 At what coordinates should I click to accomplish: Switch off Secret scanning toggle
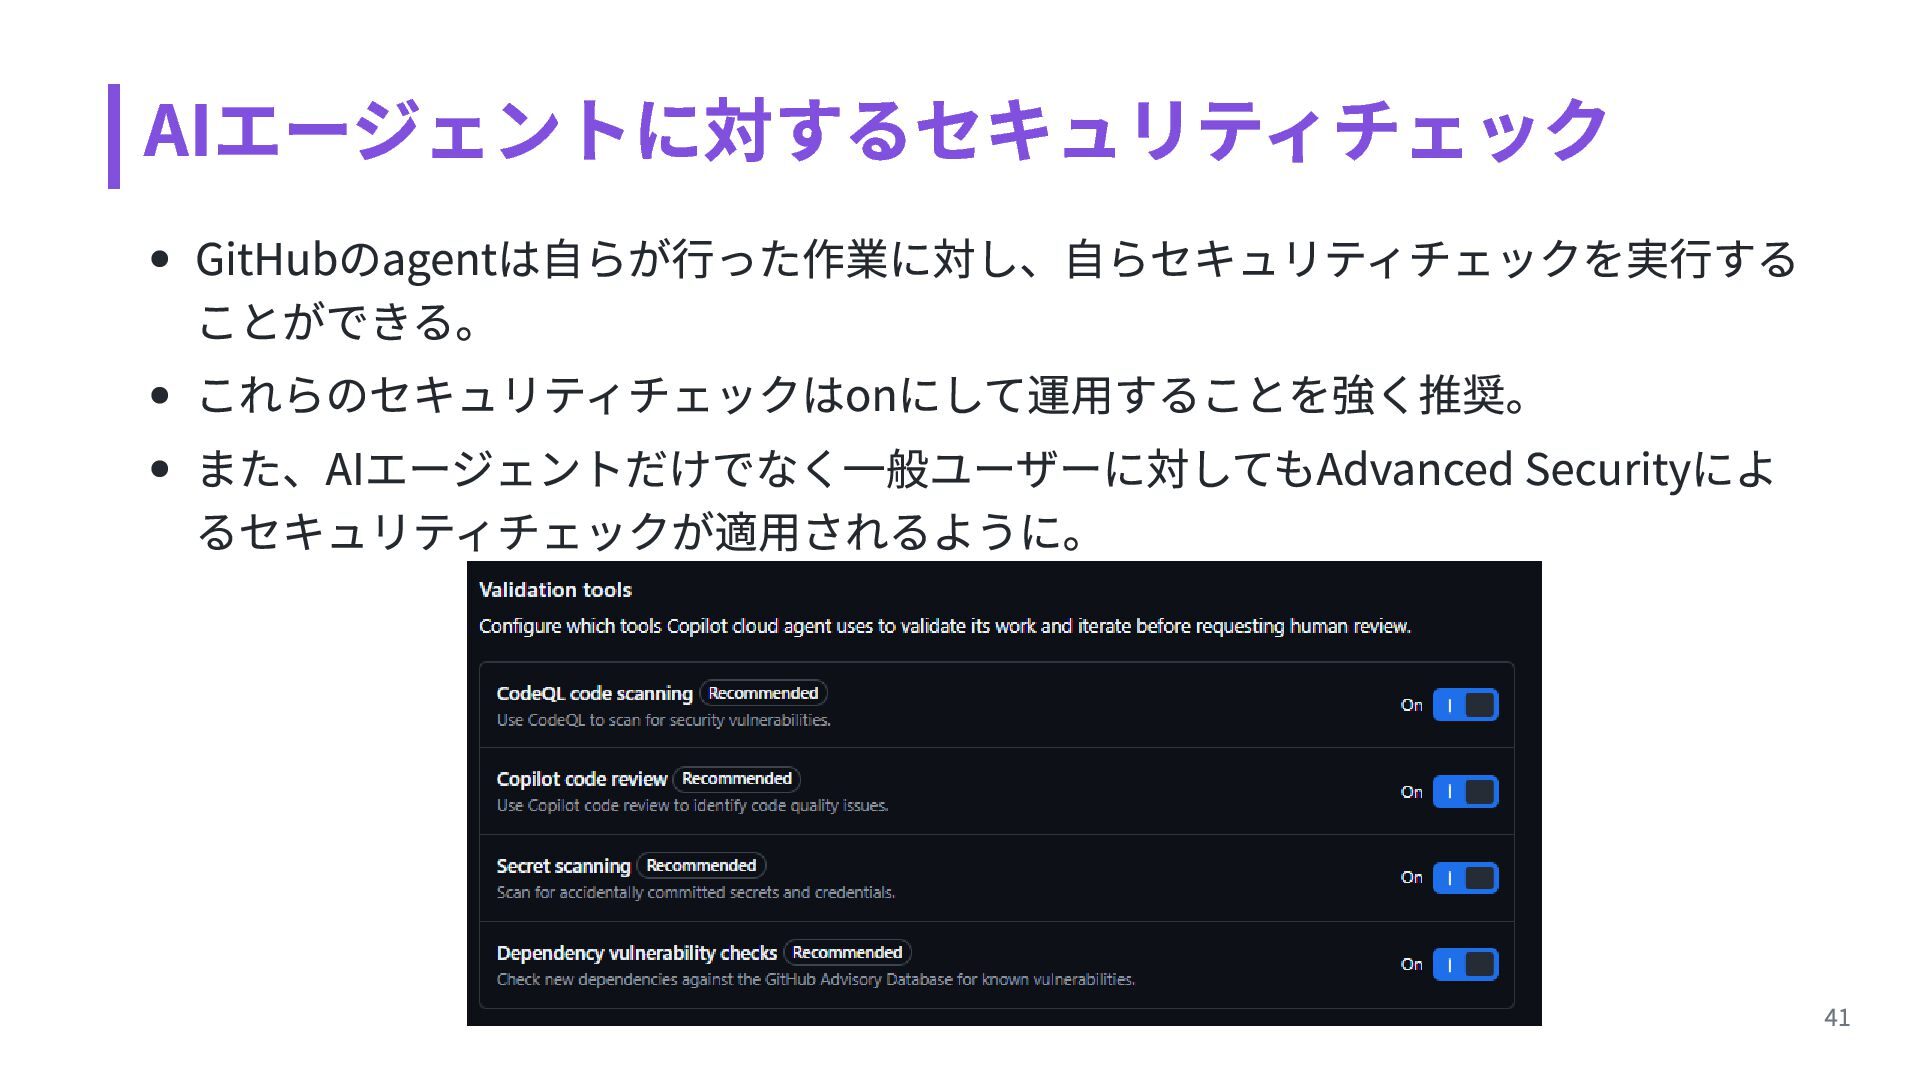pos(1465,878)
